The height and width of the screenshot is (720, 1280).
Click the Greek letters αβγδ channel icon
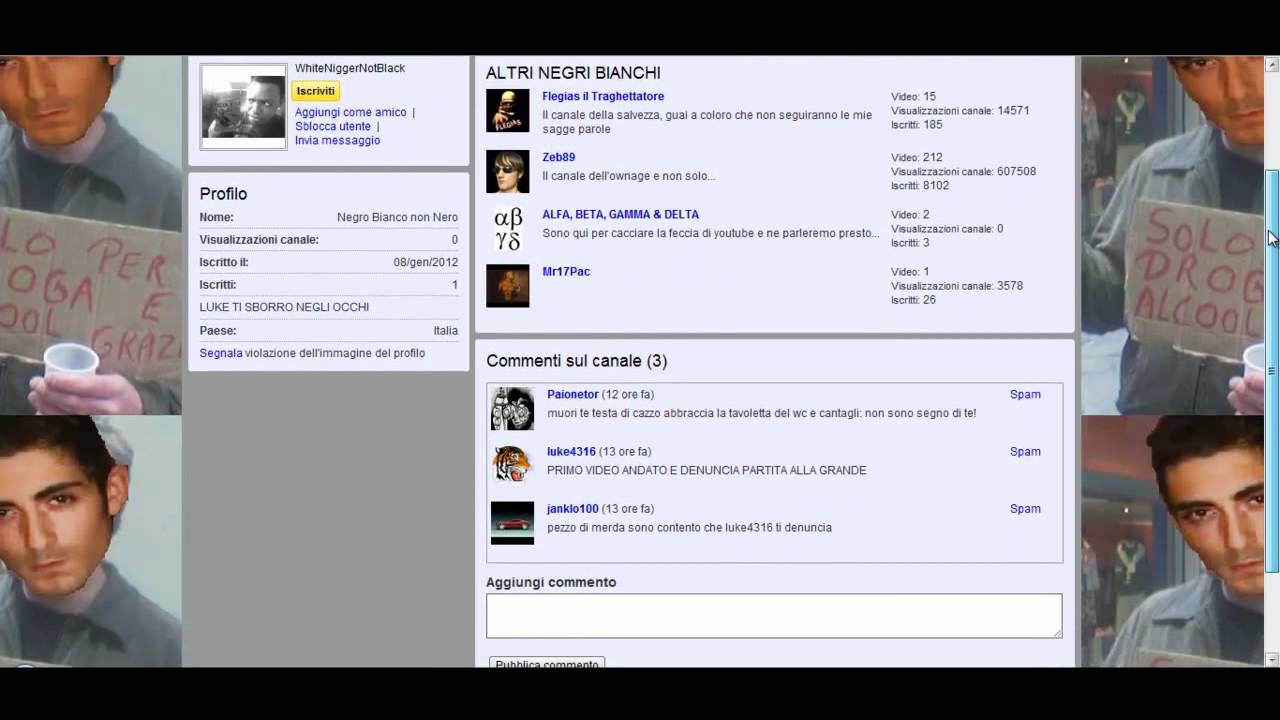pos(508,229)
